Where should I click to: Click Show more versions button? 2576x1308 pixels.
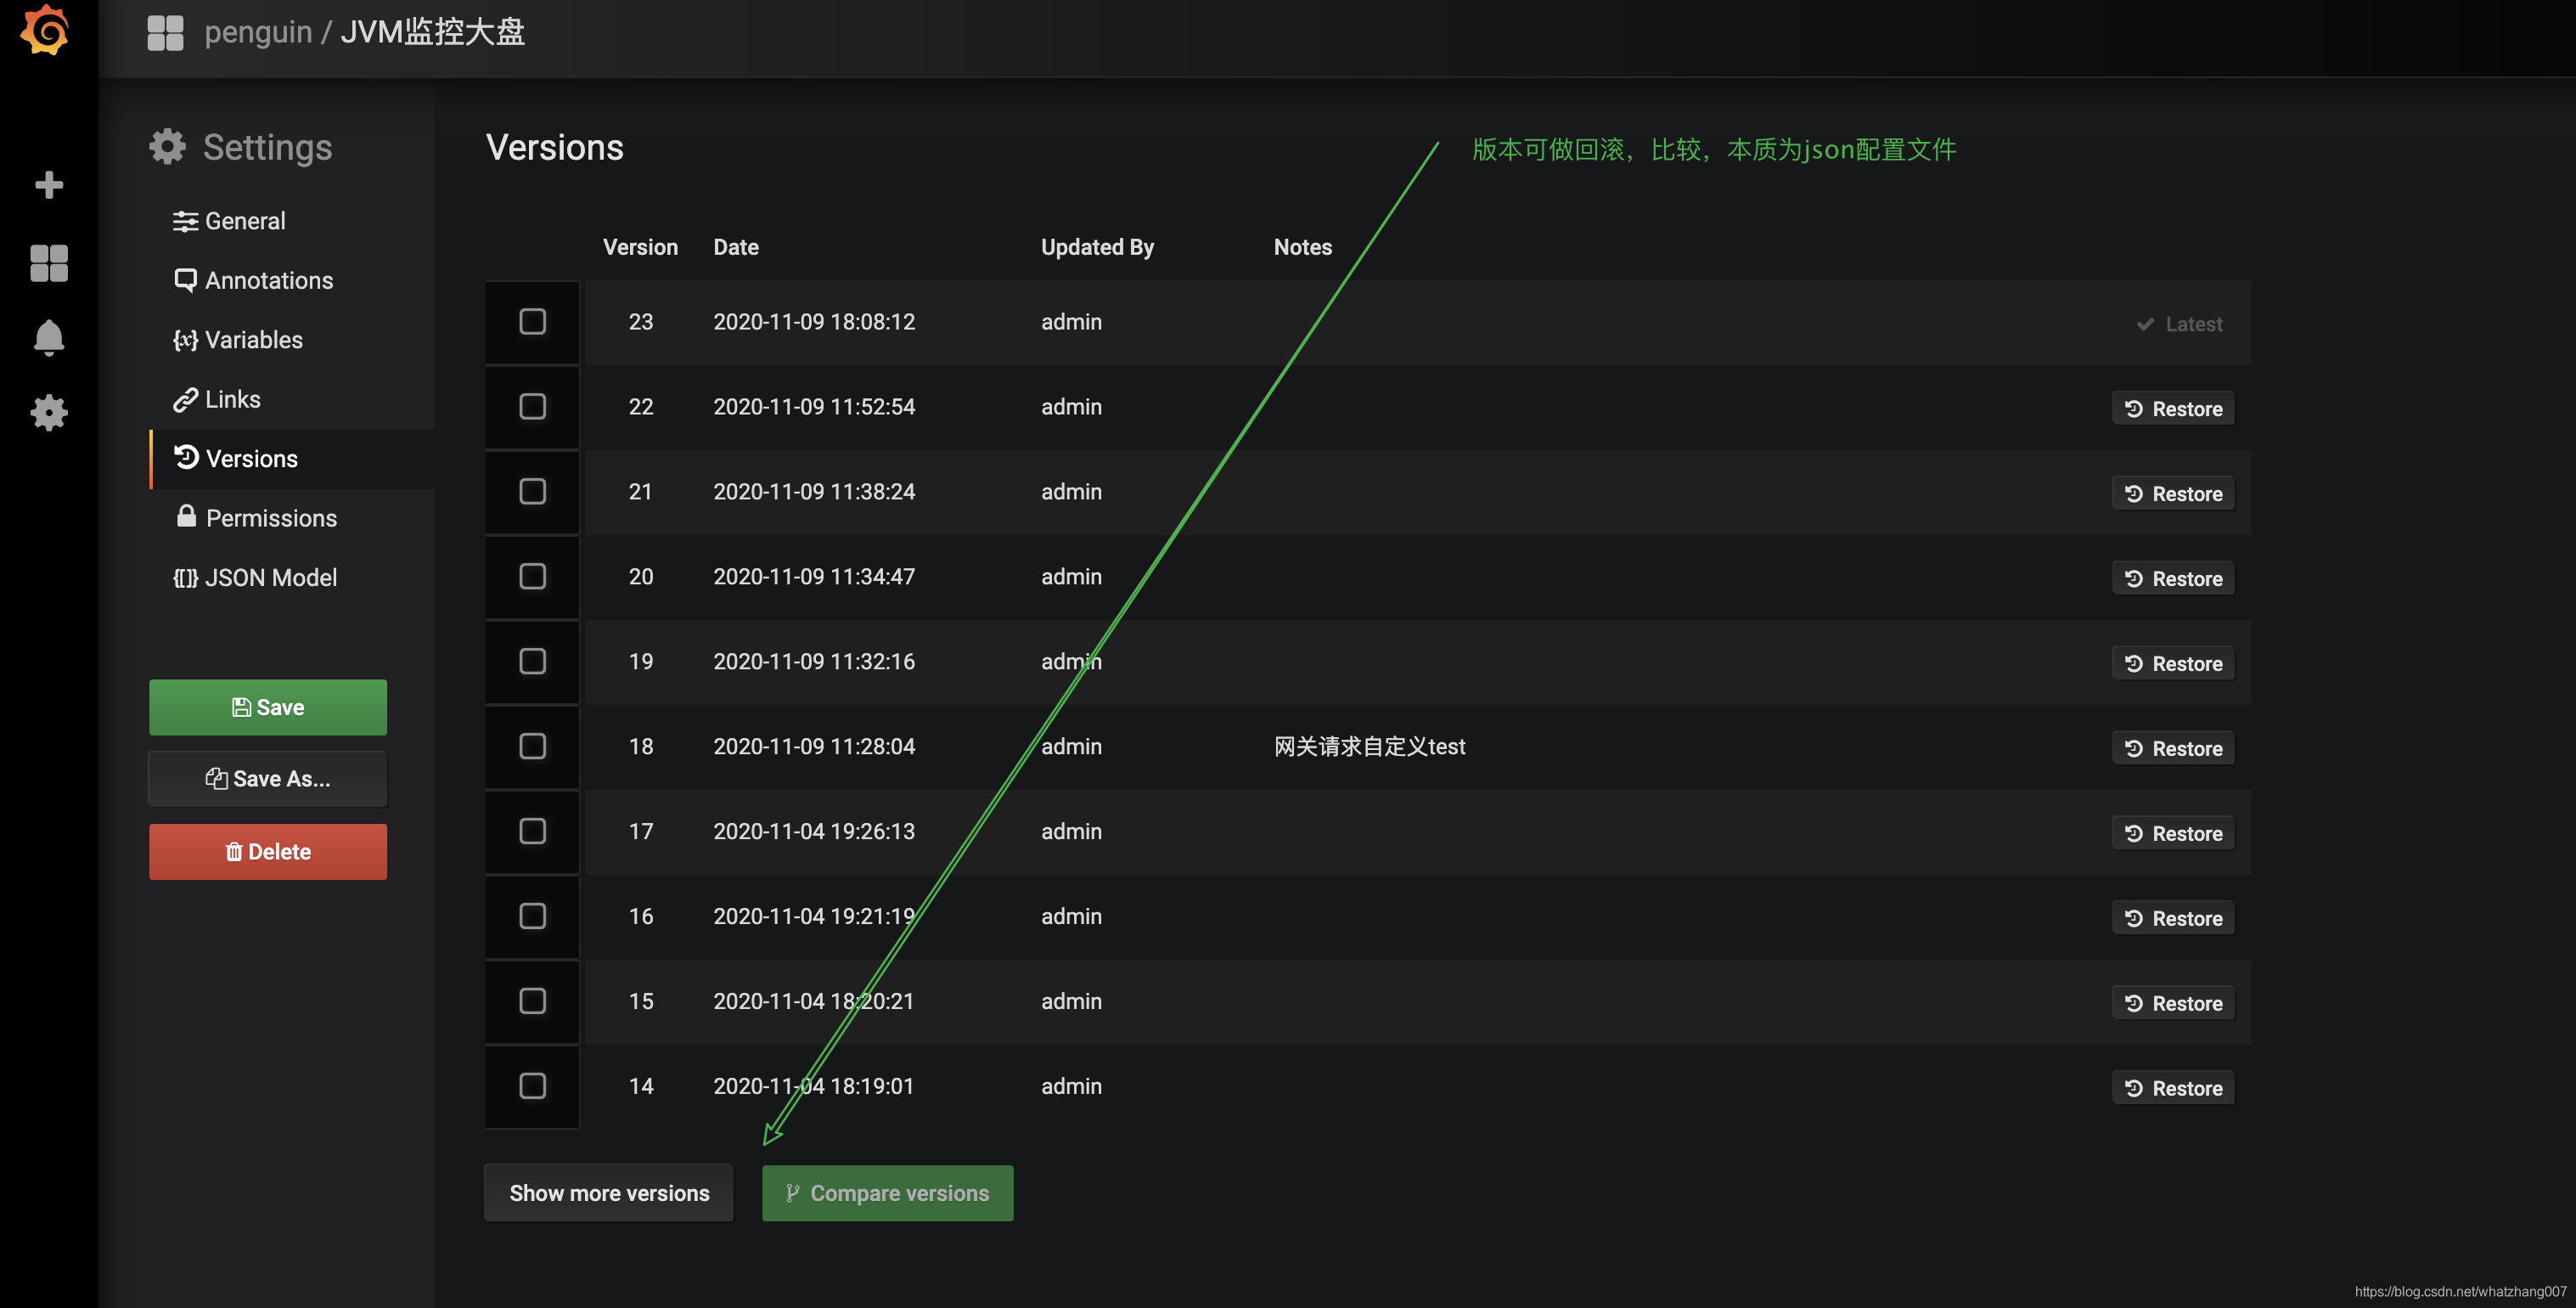[x=608, y=1193]
